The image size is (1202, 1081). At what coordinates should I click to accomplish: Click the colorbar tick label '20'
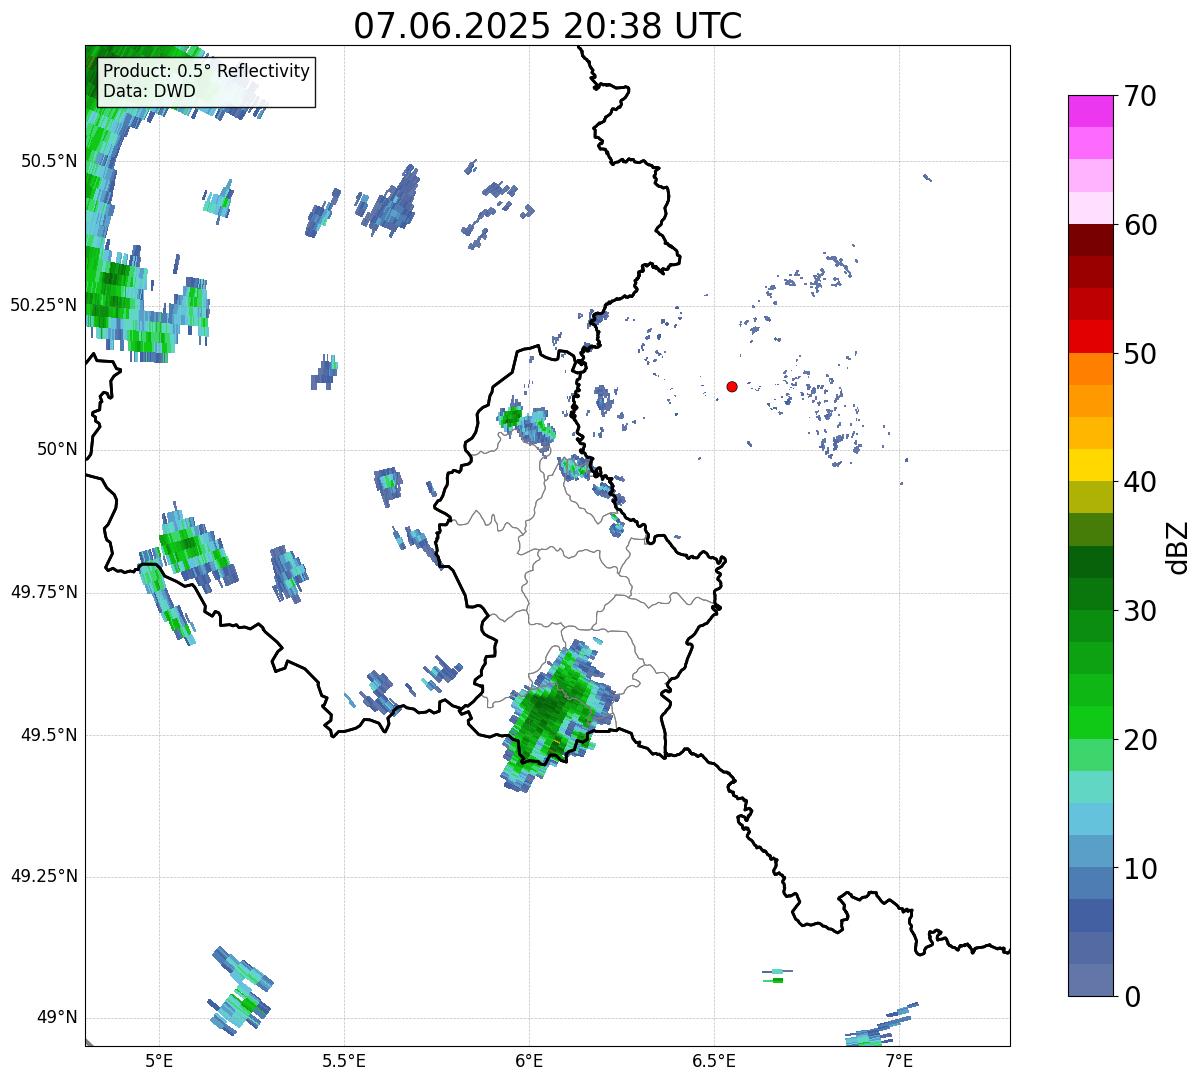(1140, 740)
